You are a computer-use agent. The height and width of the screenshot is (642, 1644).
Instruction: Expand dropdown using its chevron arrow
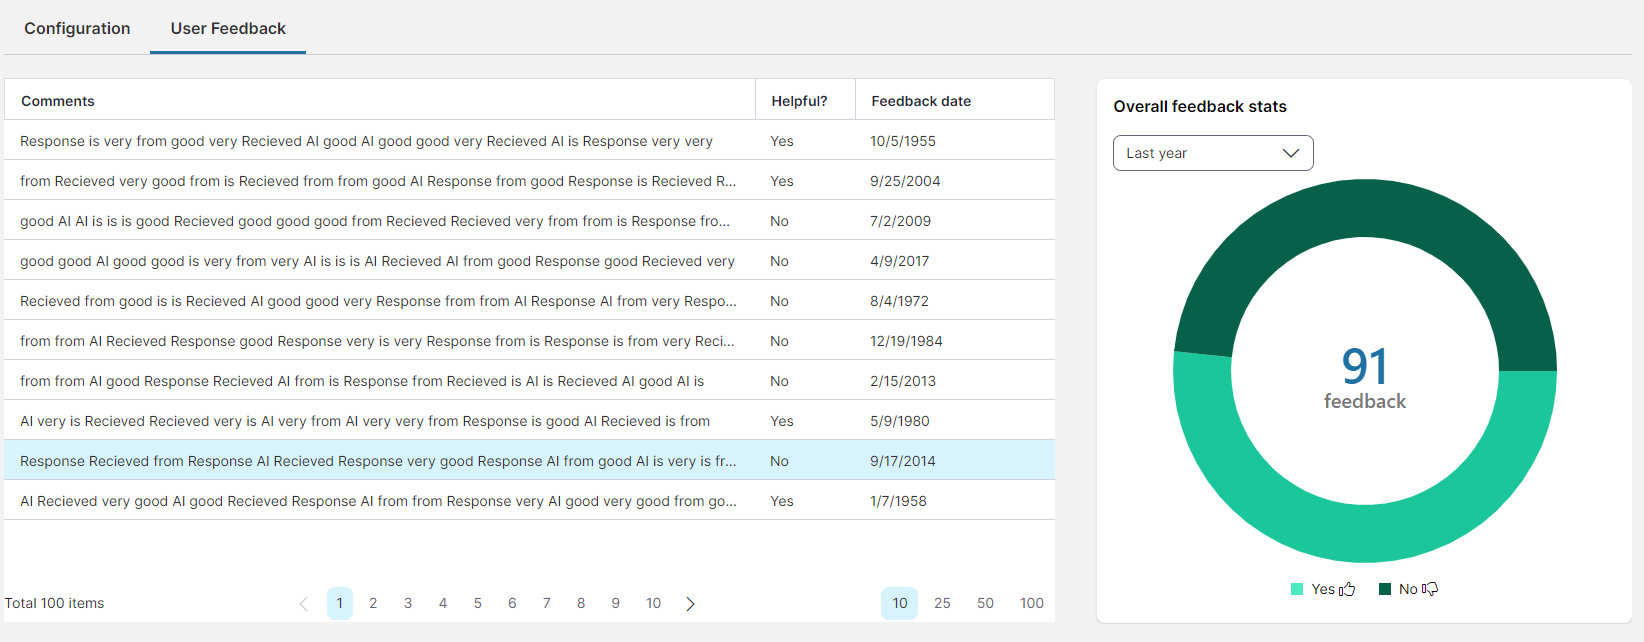click(x=1290, y=153)
